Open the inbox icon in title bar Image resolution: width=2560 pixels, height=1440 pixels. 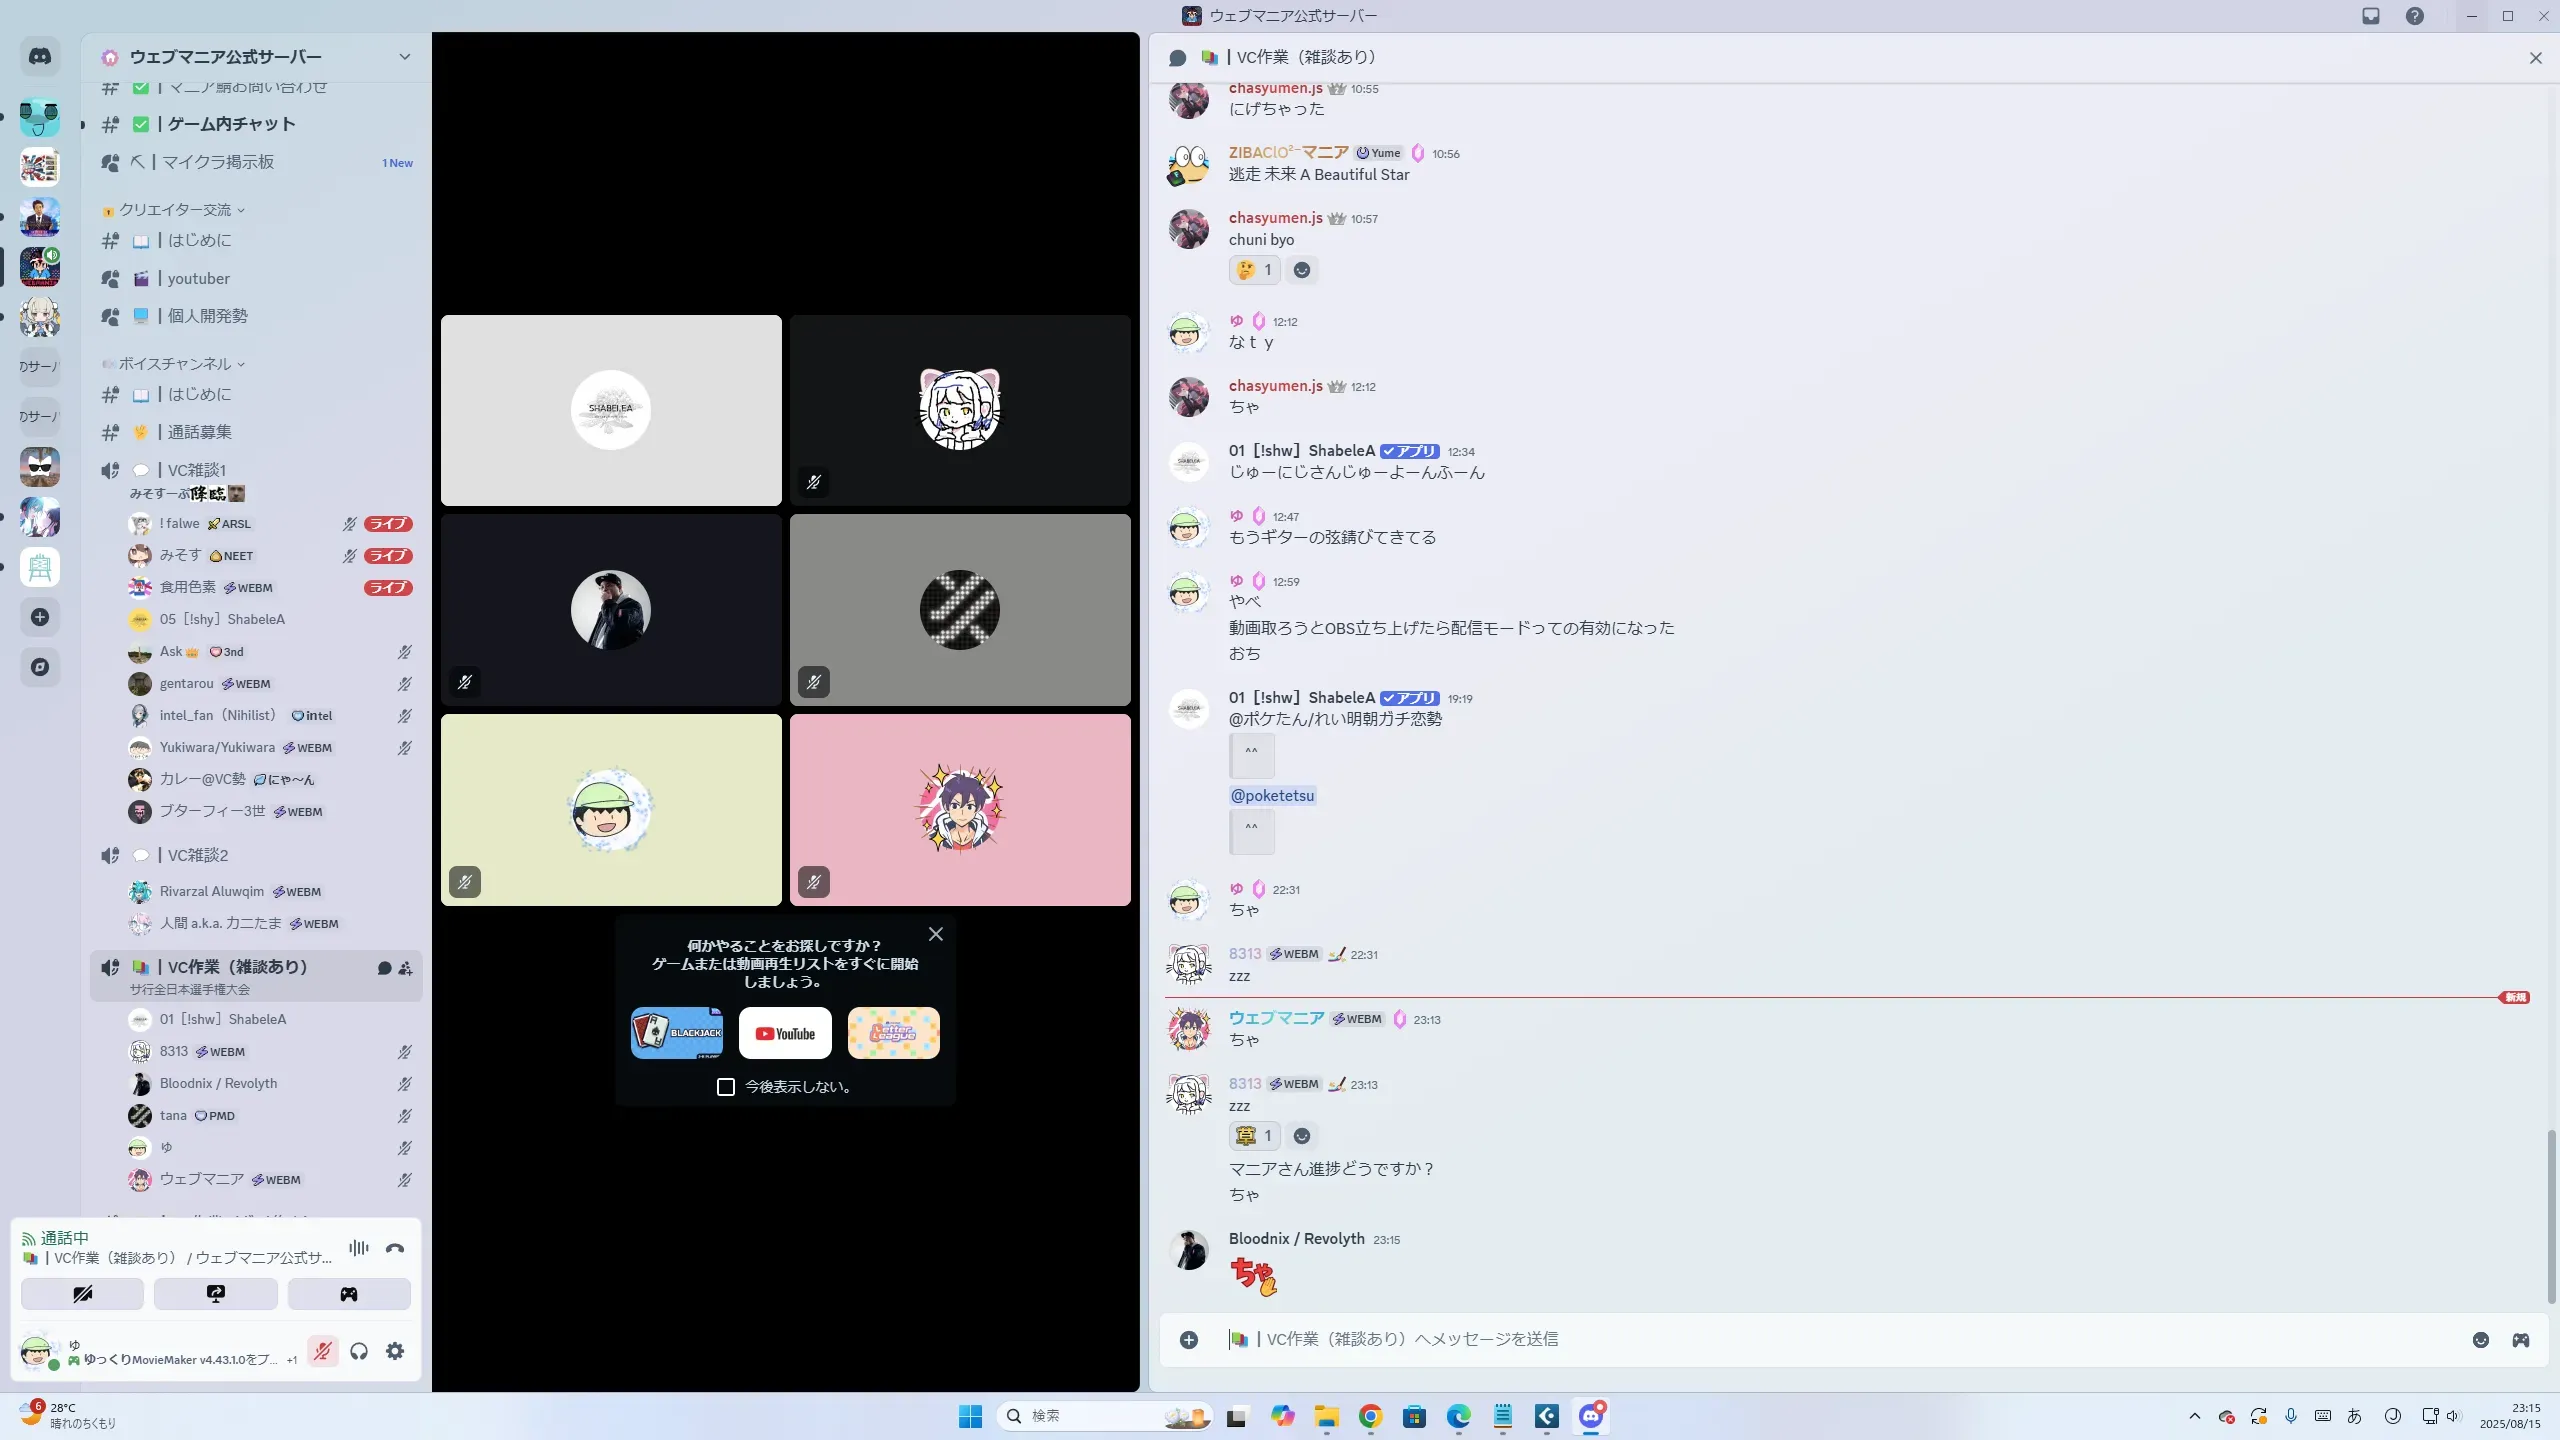tap(2371, 16)
